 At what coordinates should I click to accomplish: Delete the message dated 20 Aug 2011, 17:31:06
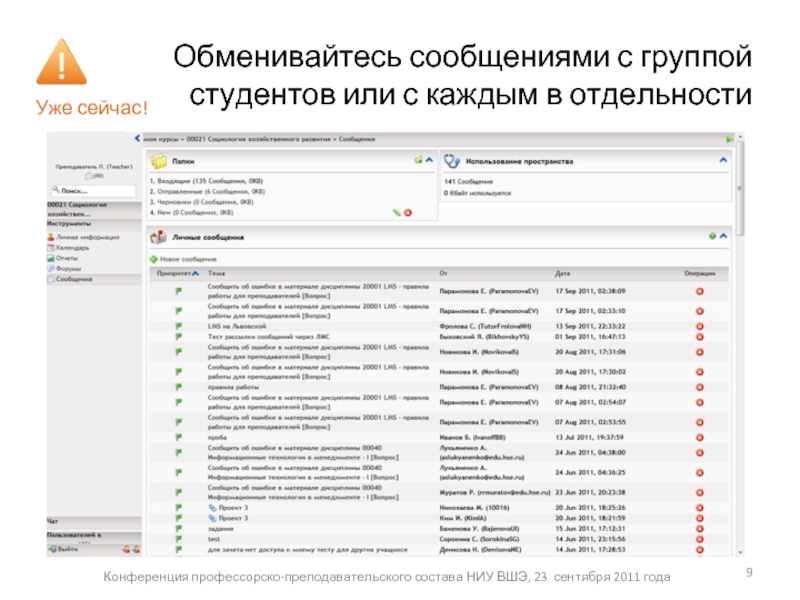click(x=699, y=352)
